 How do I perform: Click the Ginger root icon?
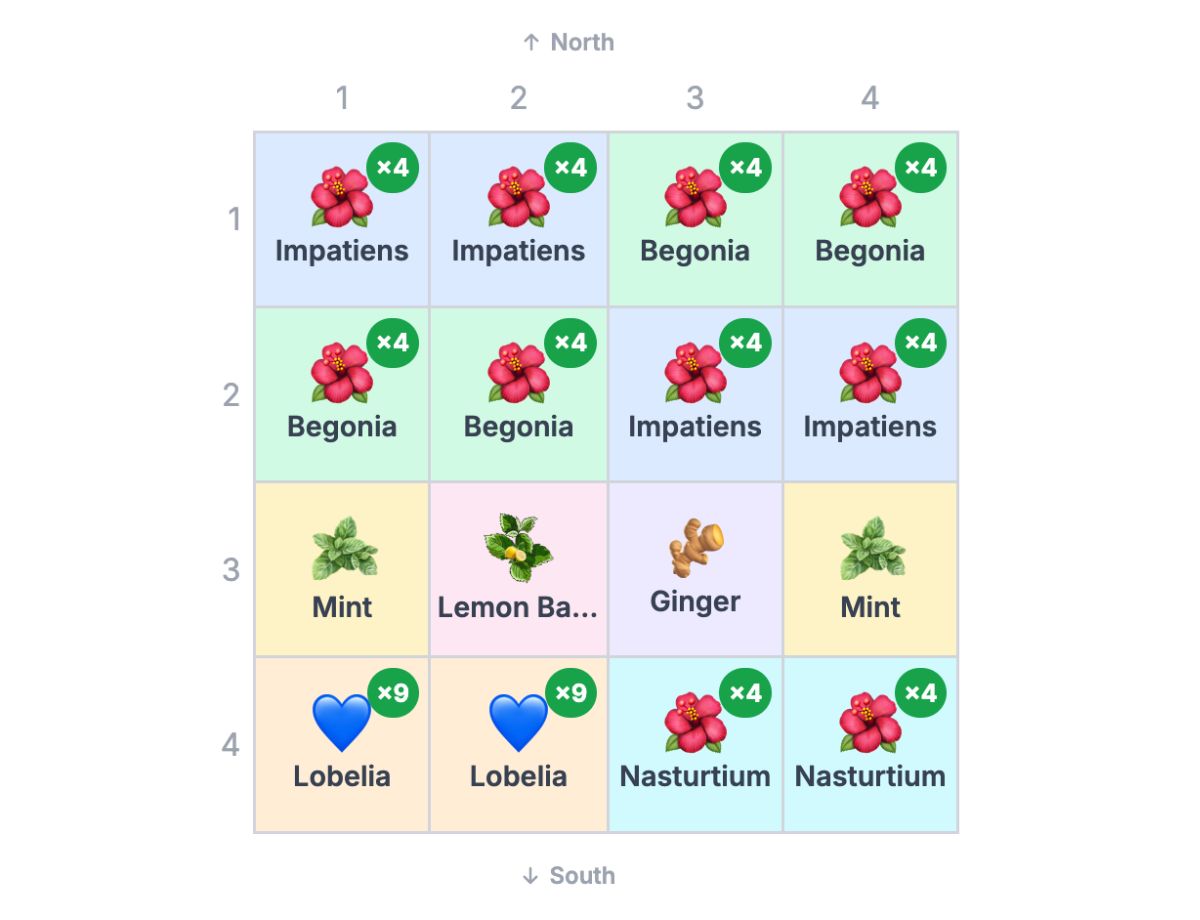pyautogui.click(x=695, y=546)
